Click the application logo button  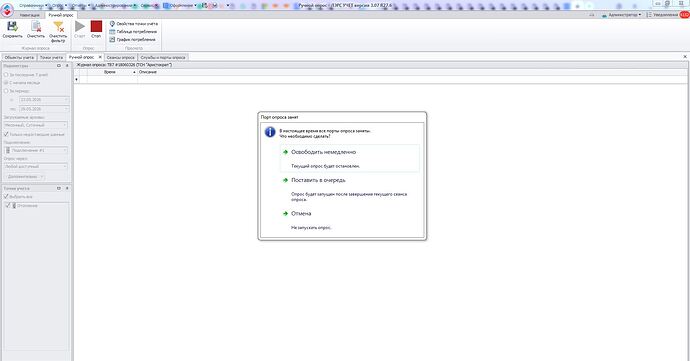pos(7,9)
